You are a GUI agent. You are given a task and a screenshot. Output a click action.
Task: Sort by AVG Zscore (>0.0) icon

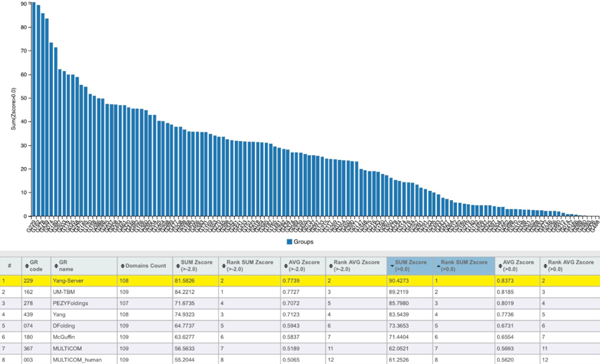pos(500,266)
